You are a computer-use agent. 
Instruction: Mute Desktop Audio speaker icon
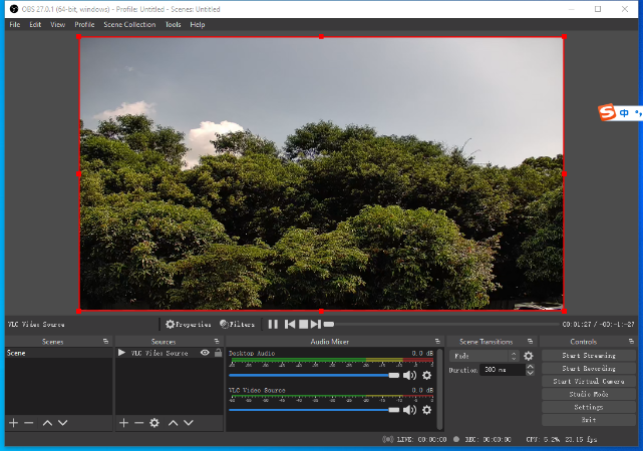click(x=409, y=375)
